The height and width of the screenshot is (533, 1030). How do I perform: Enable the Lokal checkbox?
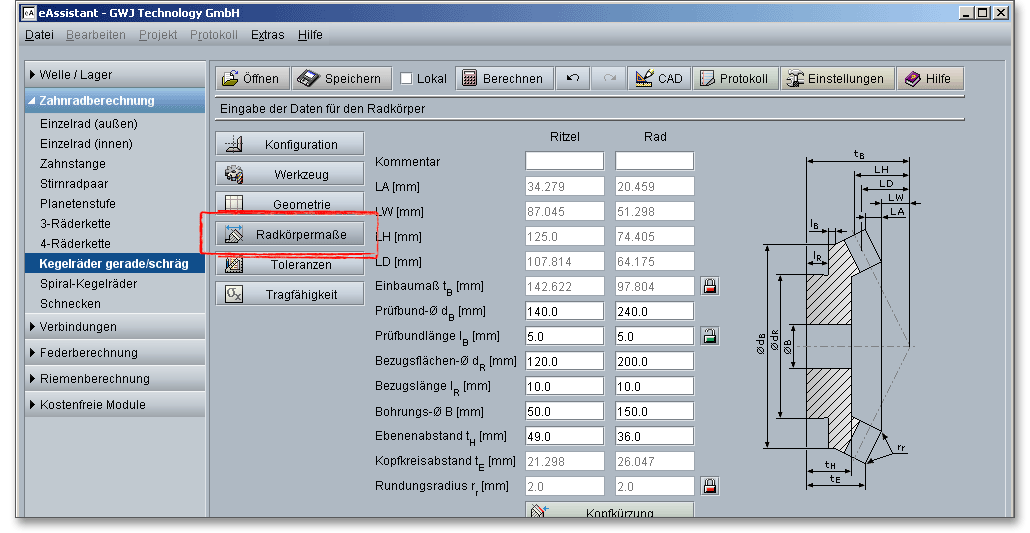[406, 79]
